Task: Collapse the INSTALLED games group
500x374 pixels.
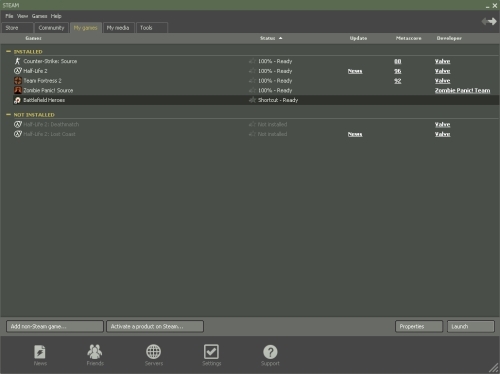Action: 9,51
